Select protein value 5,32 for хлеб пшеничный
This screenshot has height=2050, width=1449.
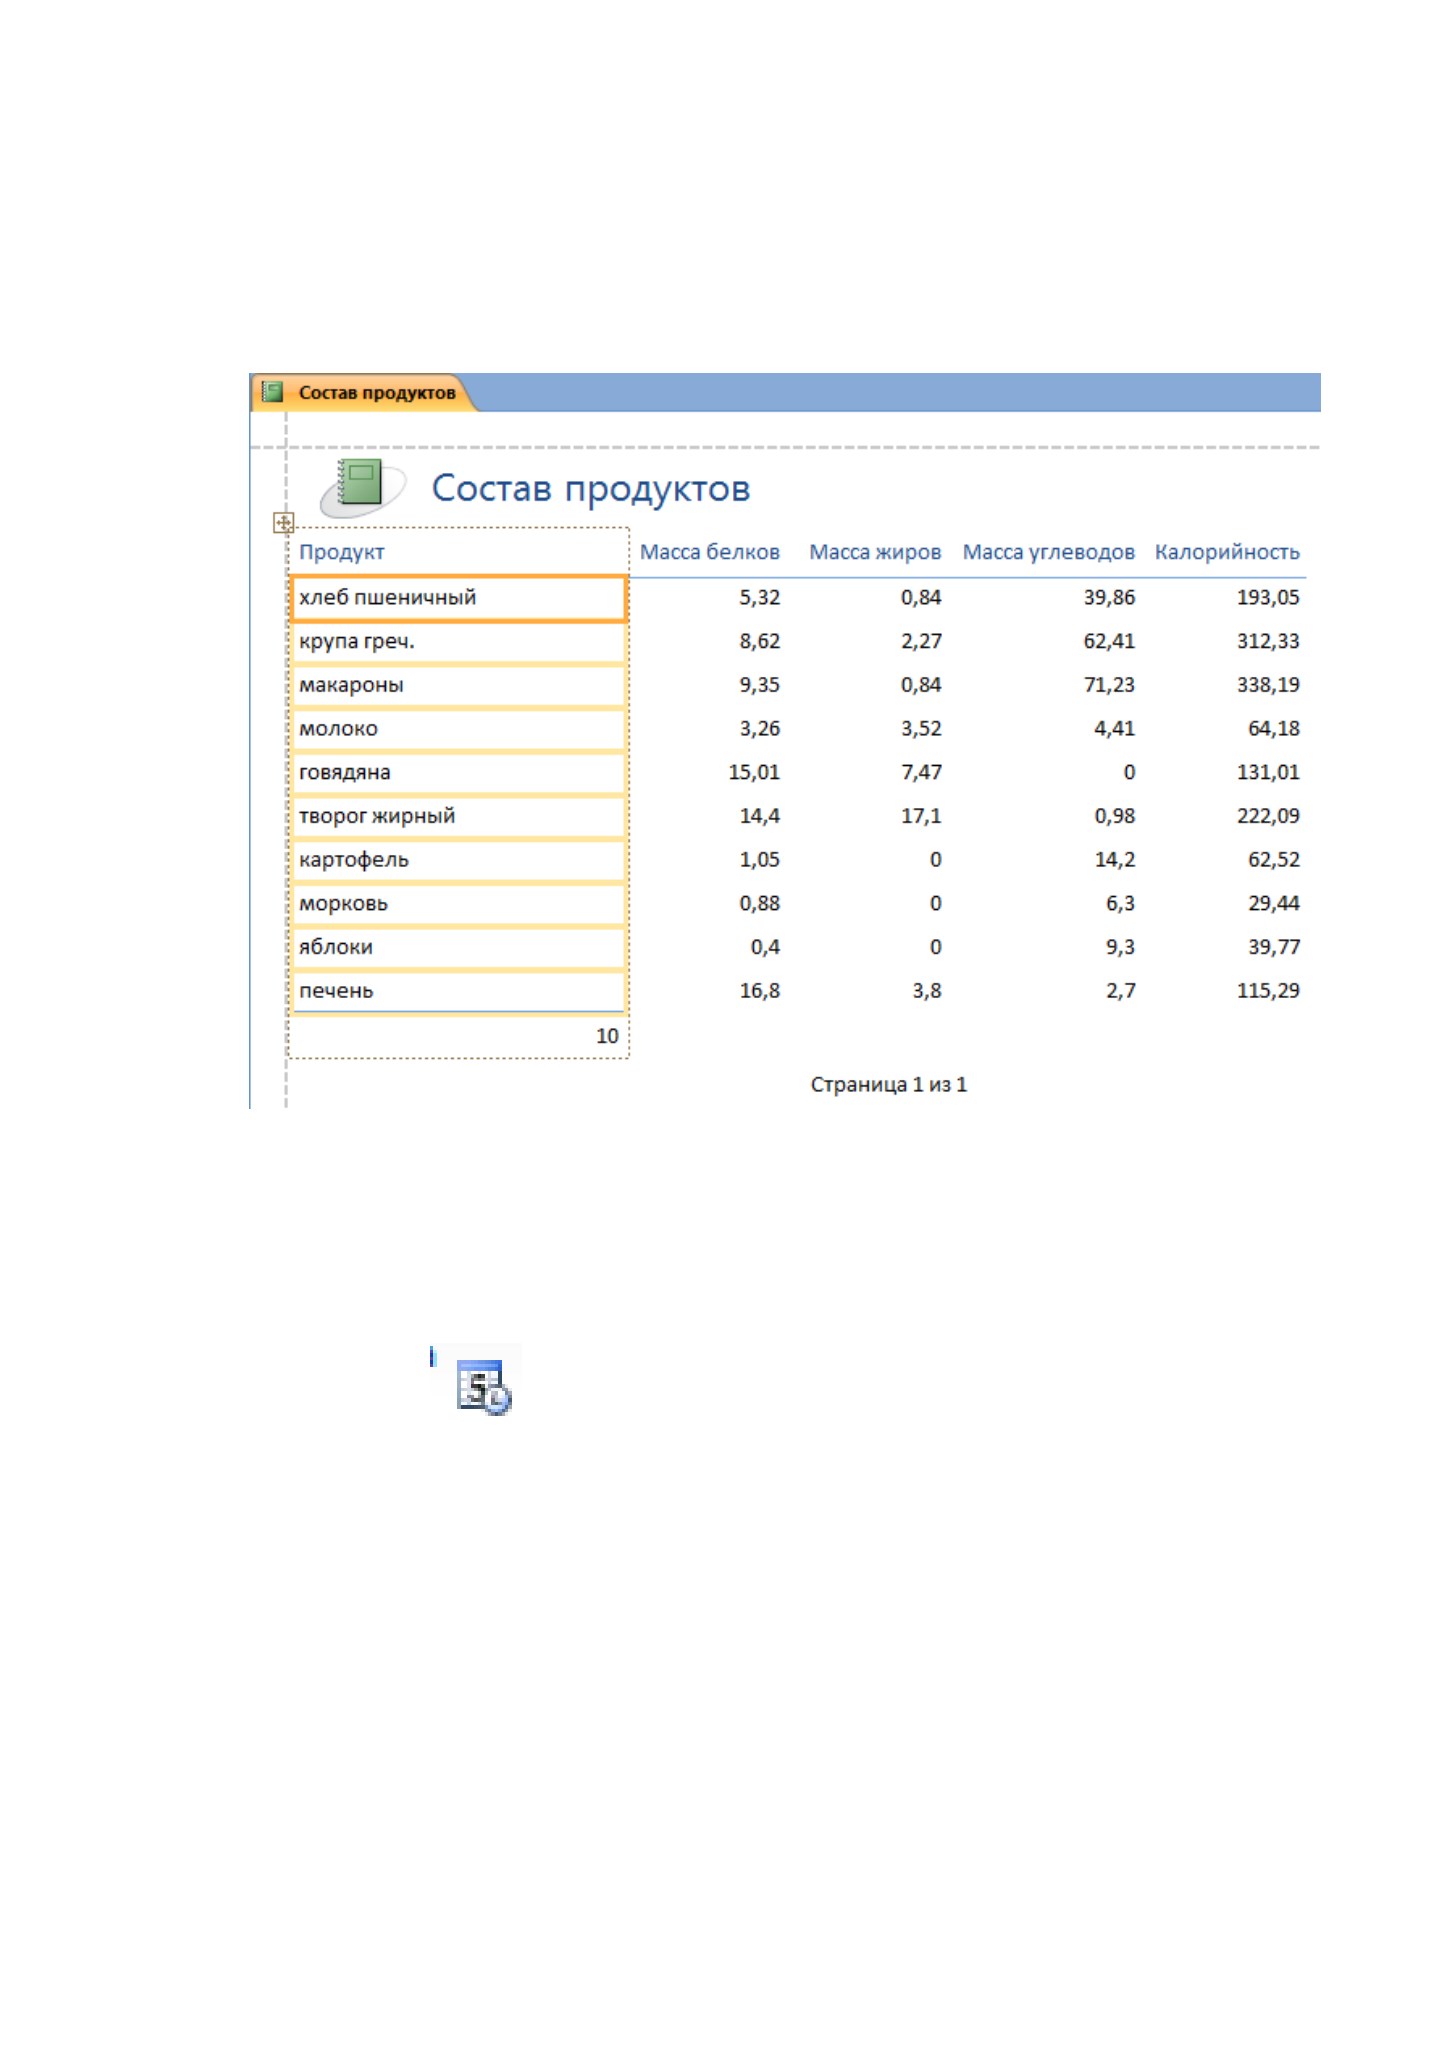click(759, 598)
